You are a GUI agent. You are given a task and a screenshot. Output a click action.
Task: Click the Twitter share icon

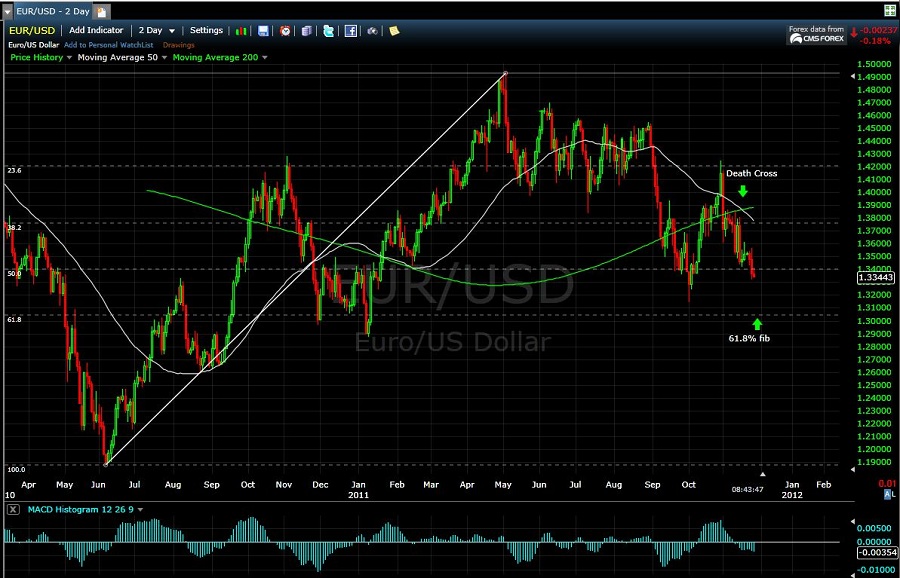(x=328, y=31)
